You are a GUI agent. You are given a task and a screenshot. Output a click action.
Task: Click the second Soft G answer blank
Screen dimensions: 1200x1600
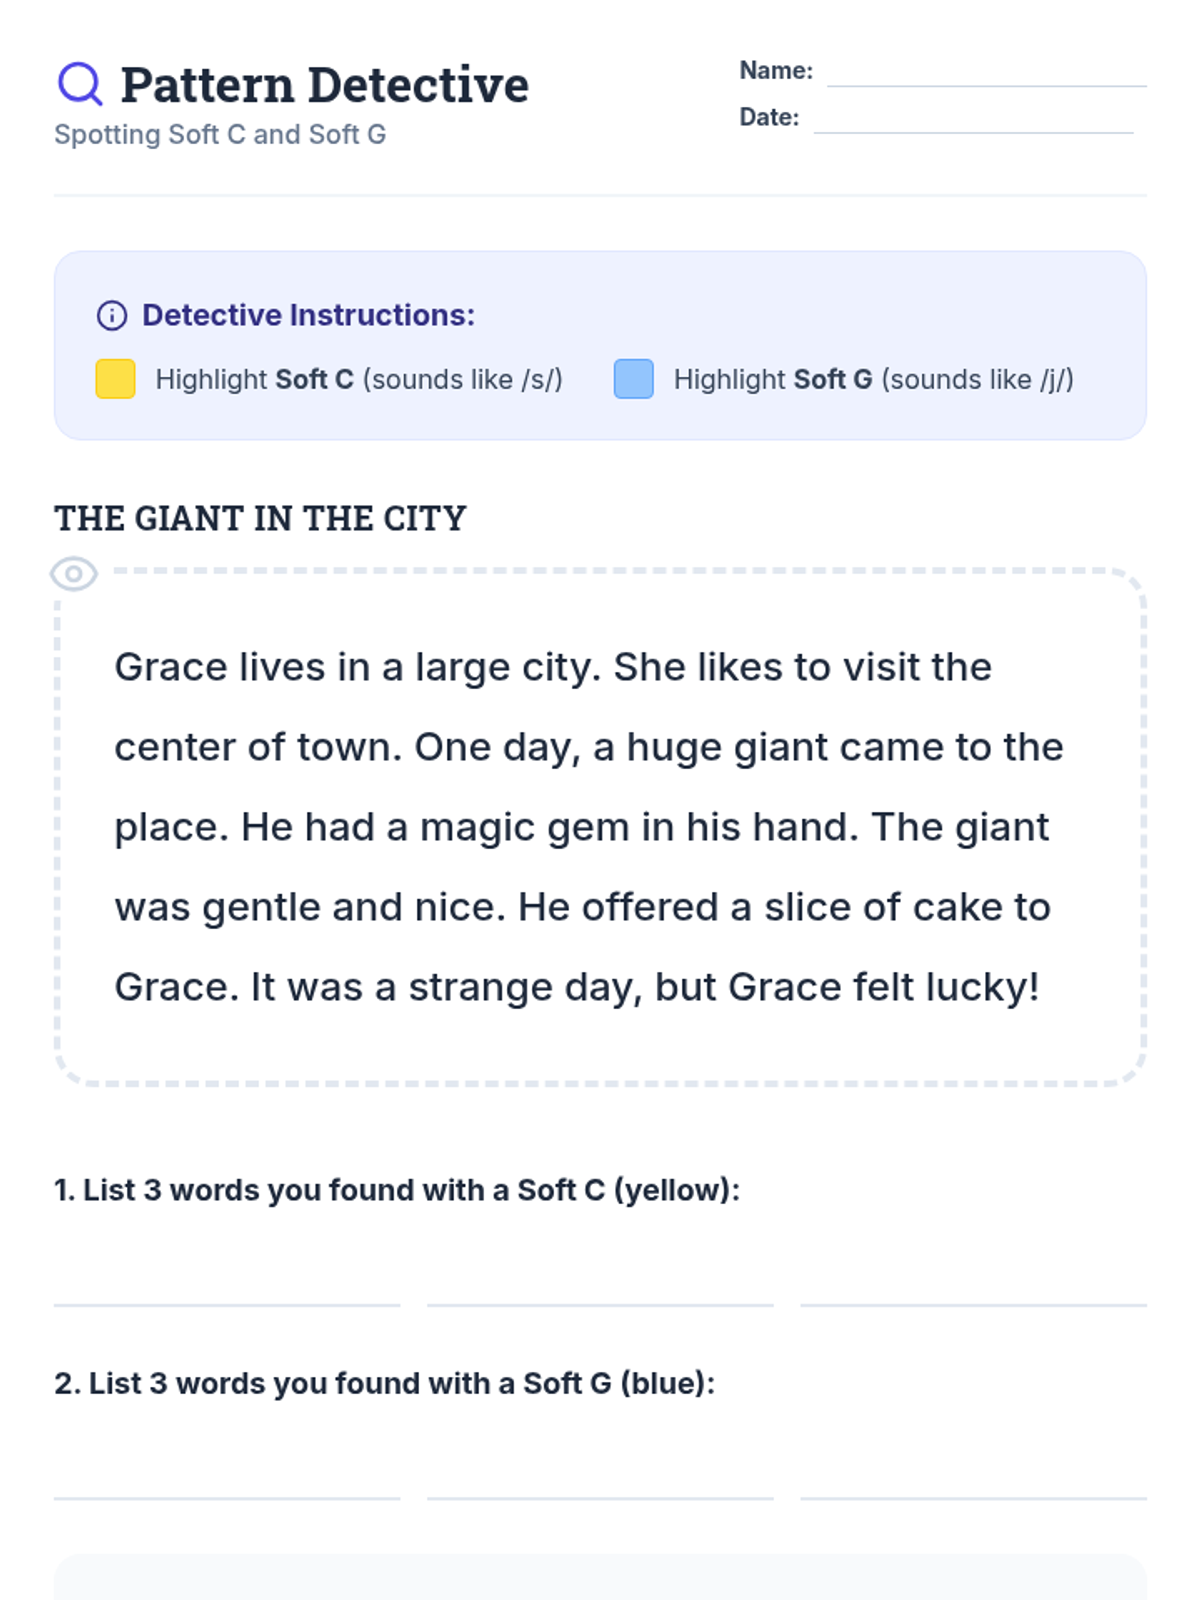coord(600,1476)
